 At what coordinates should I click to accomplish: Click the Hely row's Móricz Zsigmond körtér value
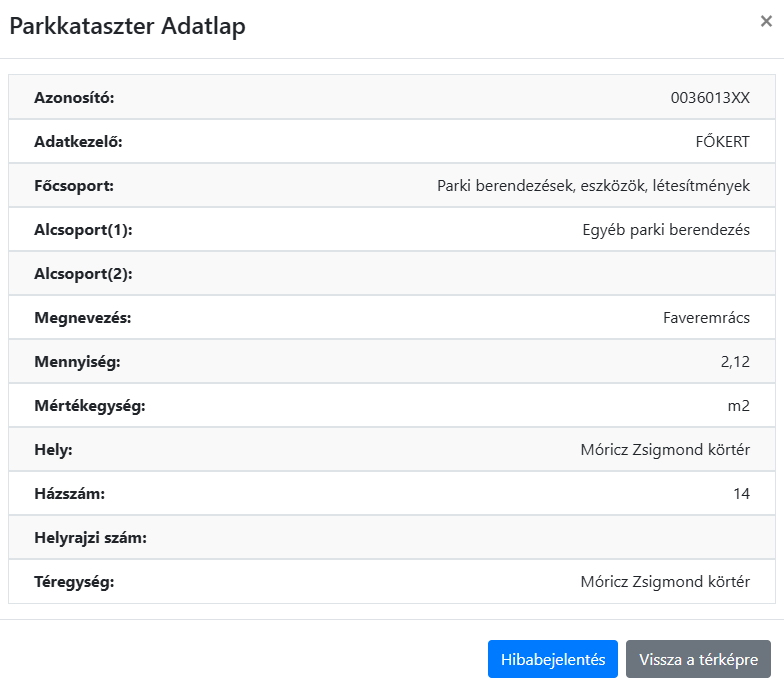(665, 450)
